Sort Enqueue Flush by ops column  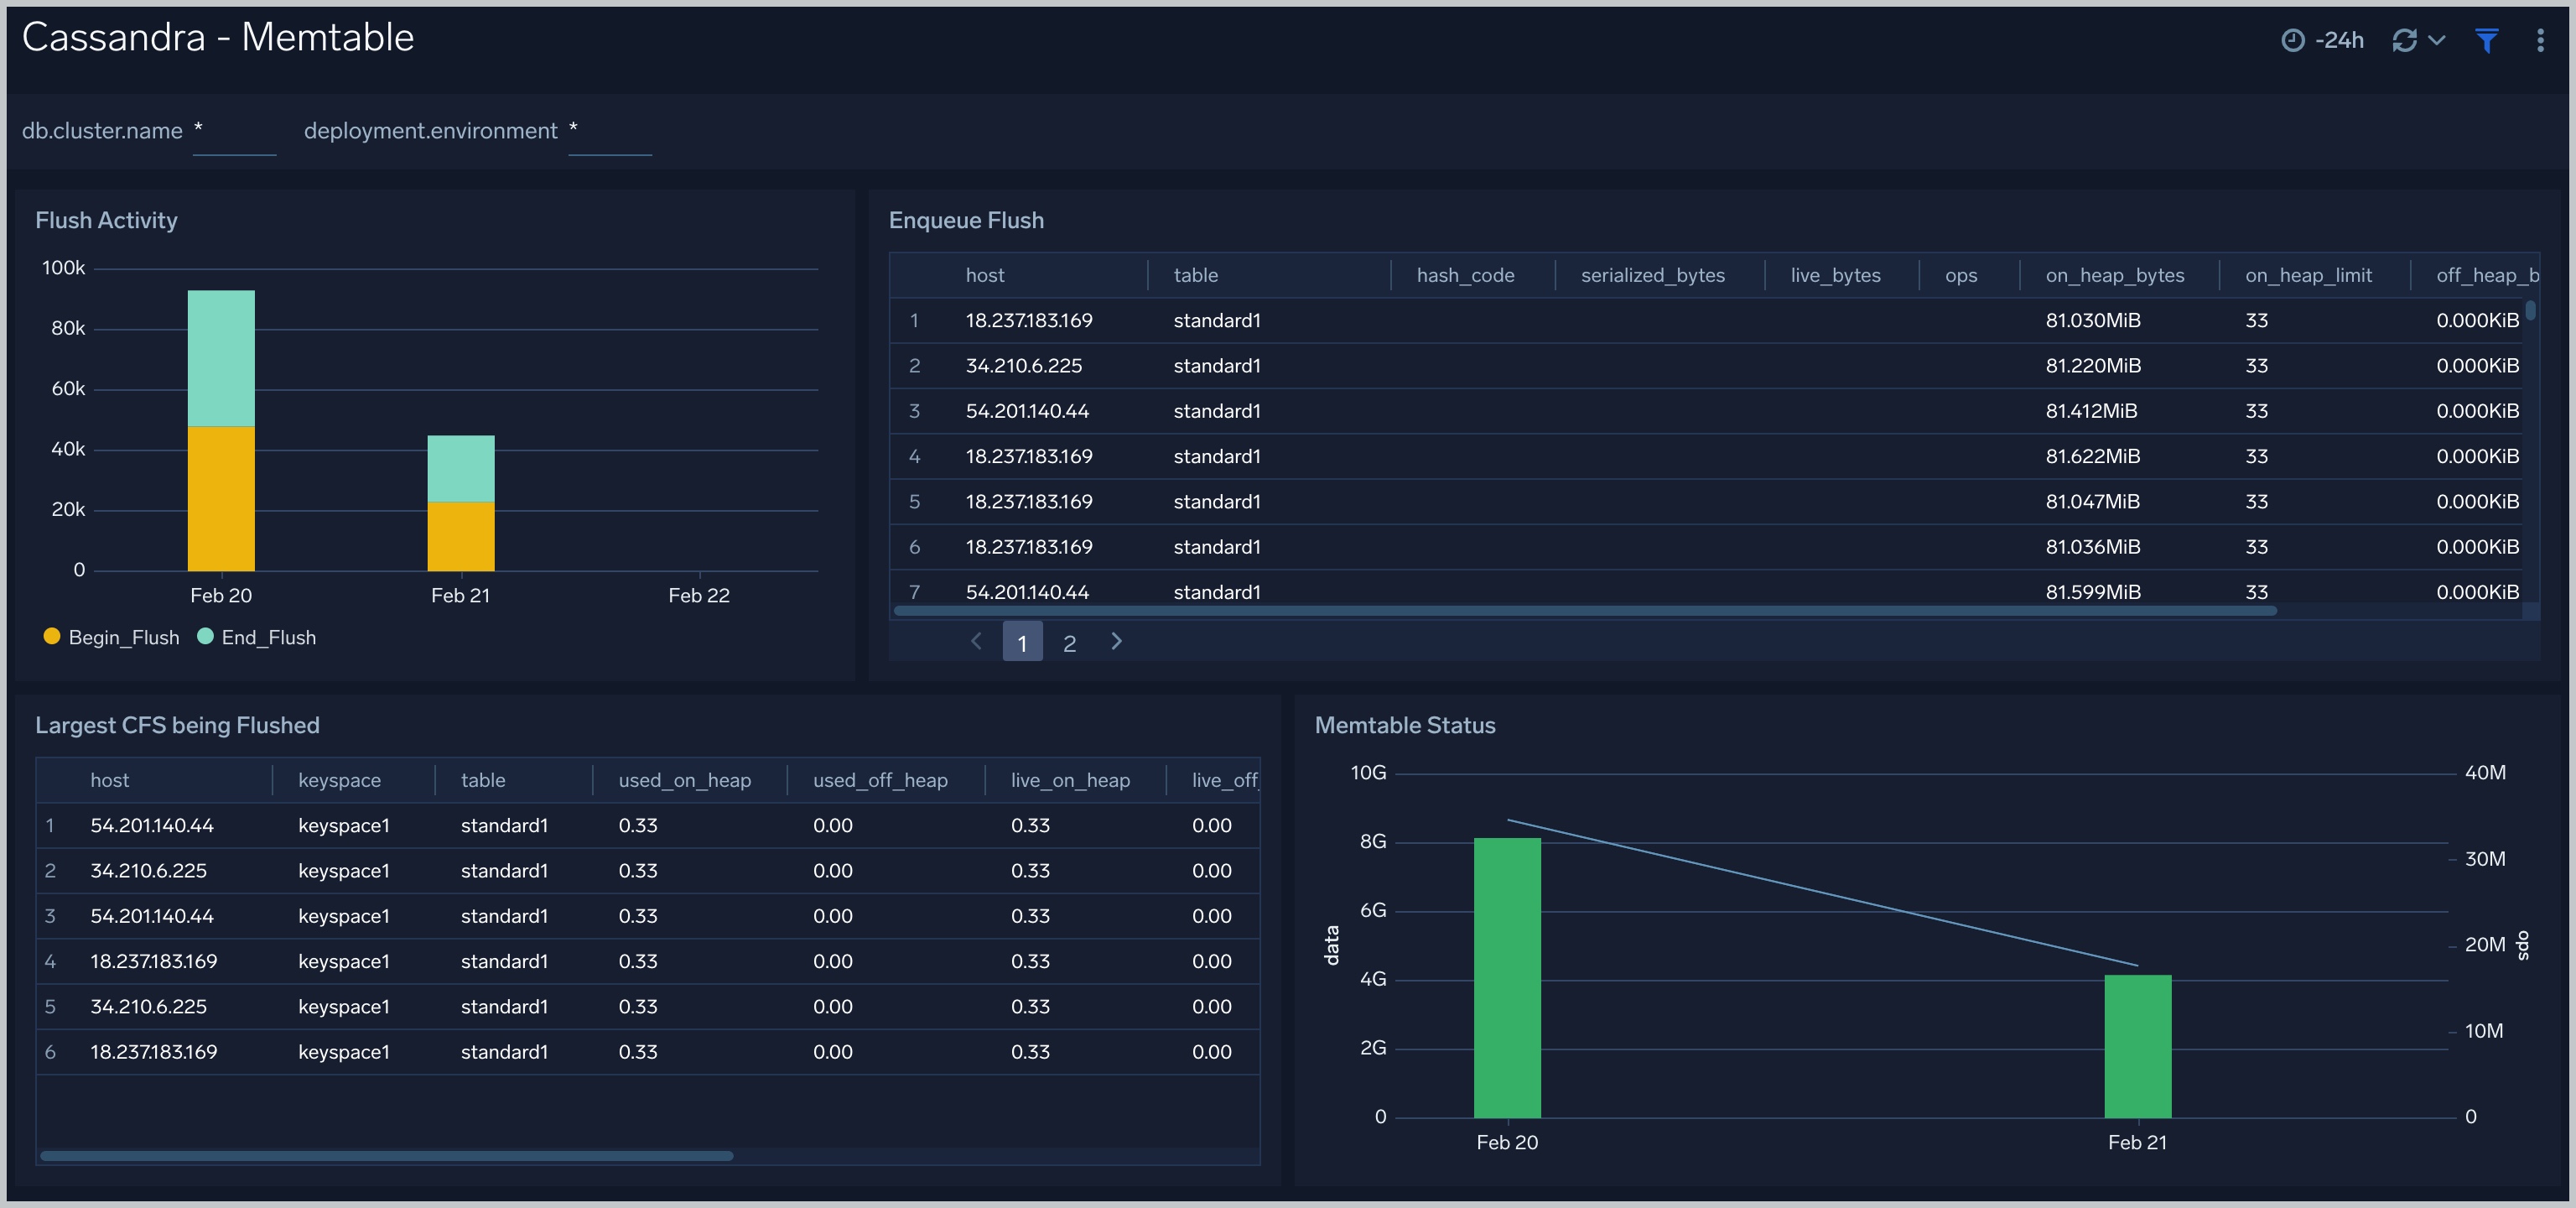tap(1961, 275)
